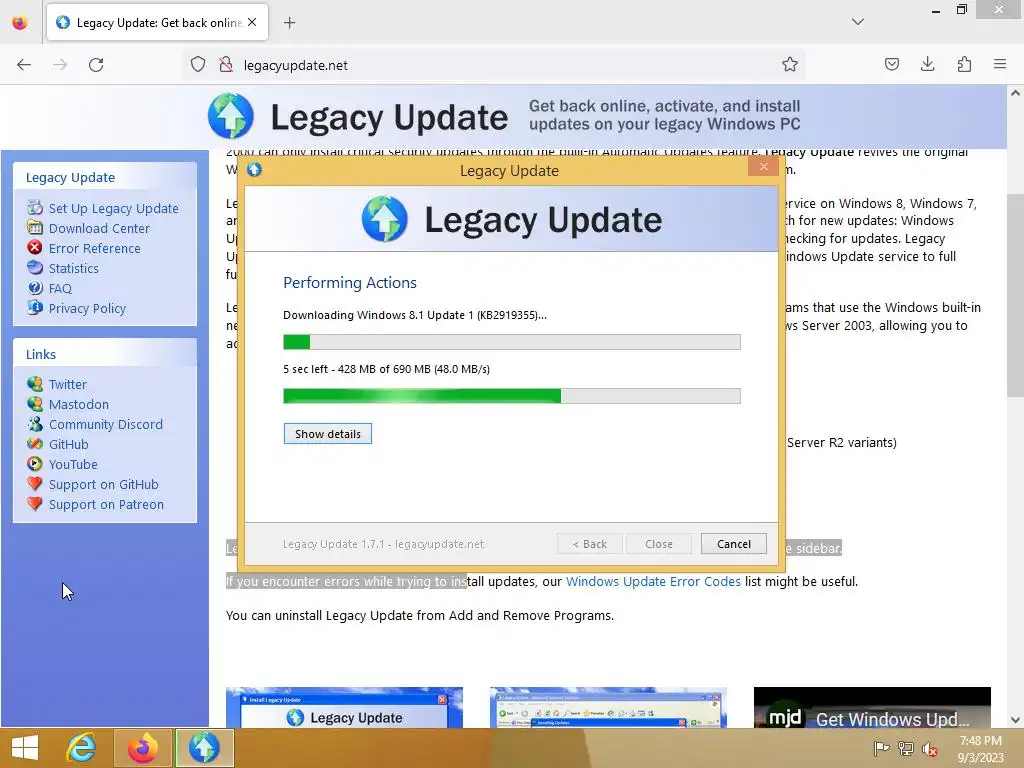Viewport: 1024px width, 768px height.
Task: Click the FAQ question mark icon
Action: pyautogui.click(x=35, y=288)
